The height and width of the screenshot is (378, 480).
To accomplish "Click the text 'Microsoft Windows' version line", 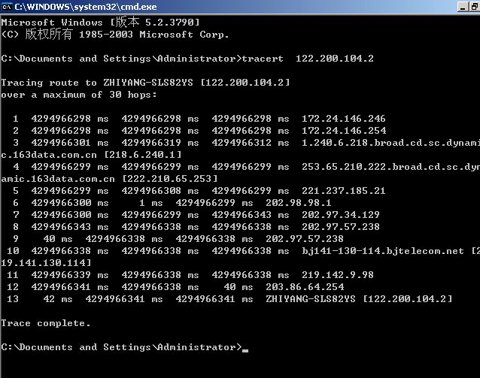I will point(100,22).
